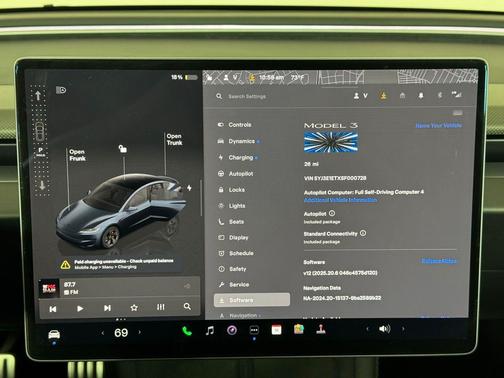Tap the 3D car model
504x378 pixels.
tap(121, 212)
